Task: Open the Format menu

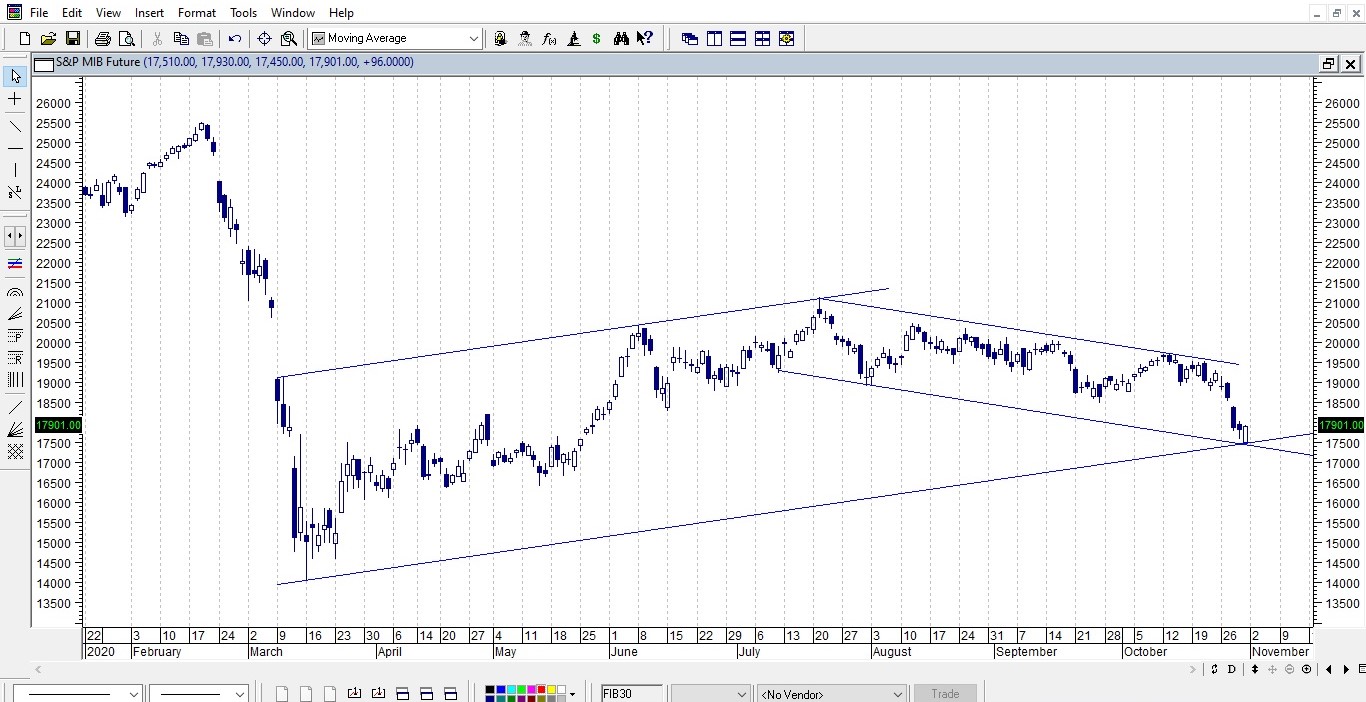Action: 197,13
